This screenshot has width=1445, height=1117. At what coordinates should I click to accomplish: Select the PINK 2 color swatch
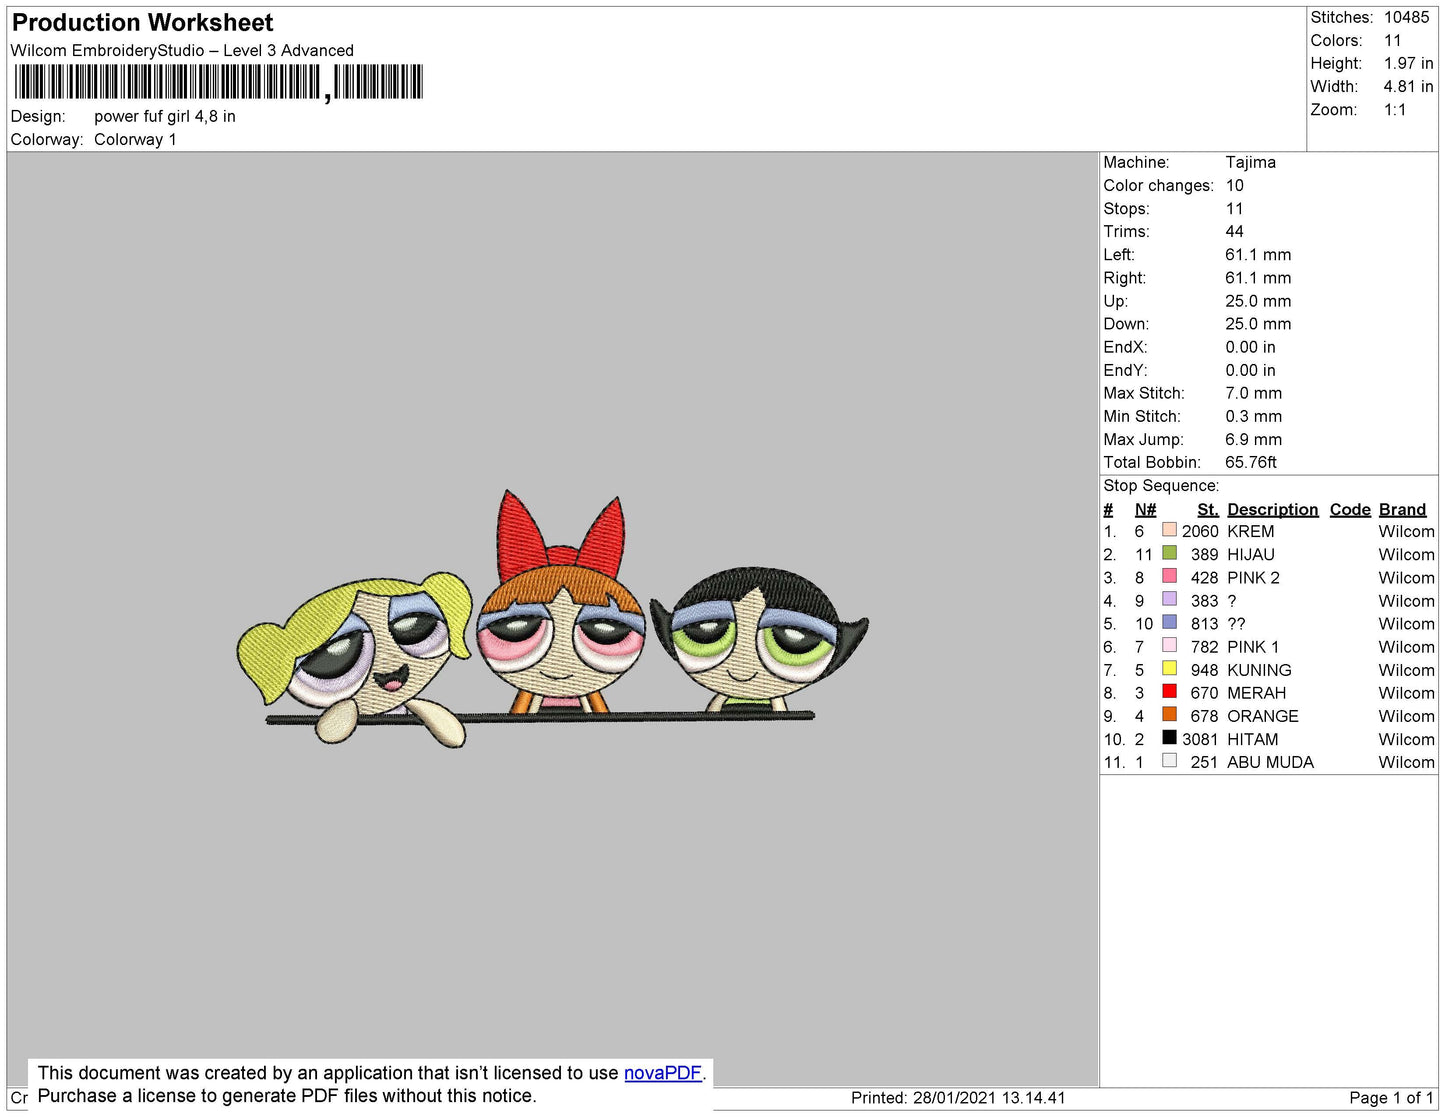[x=1169, y=575]
